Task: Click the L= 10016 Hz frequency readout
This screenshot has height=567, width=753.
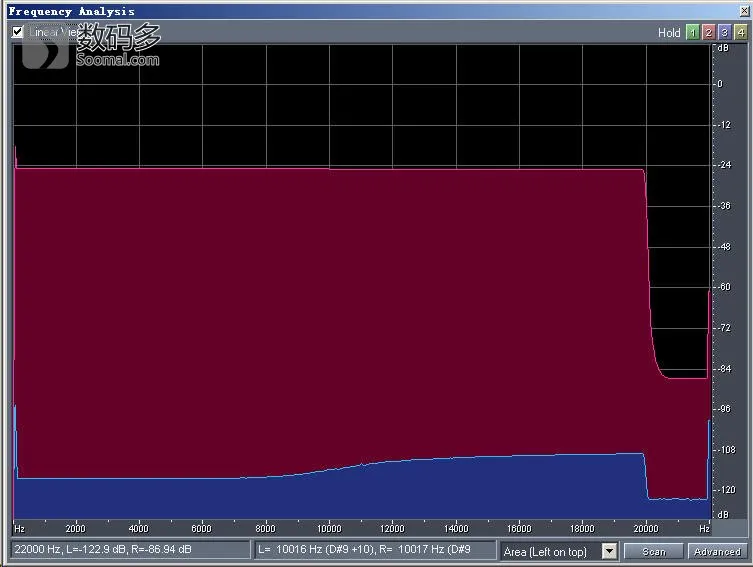Action: [x=375, y=550]
